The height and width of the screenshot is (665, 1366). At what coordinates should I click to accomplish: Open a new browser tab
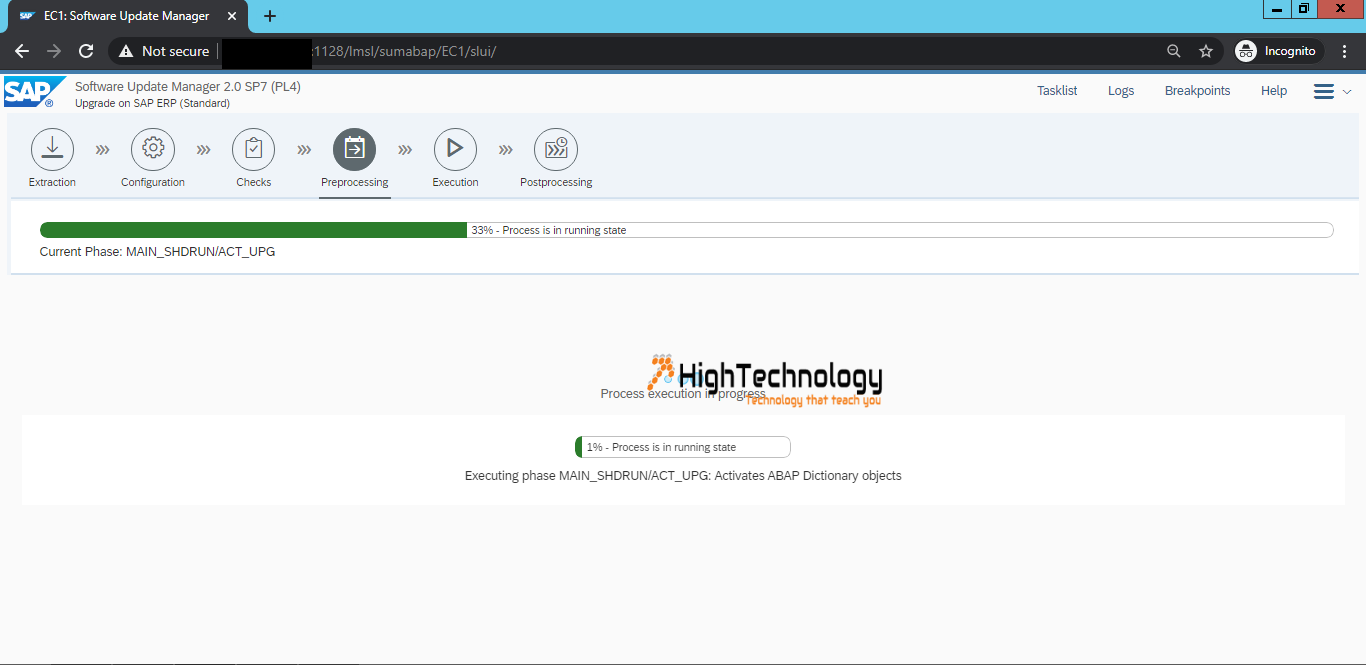[270, 16]
